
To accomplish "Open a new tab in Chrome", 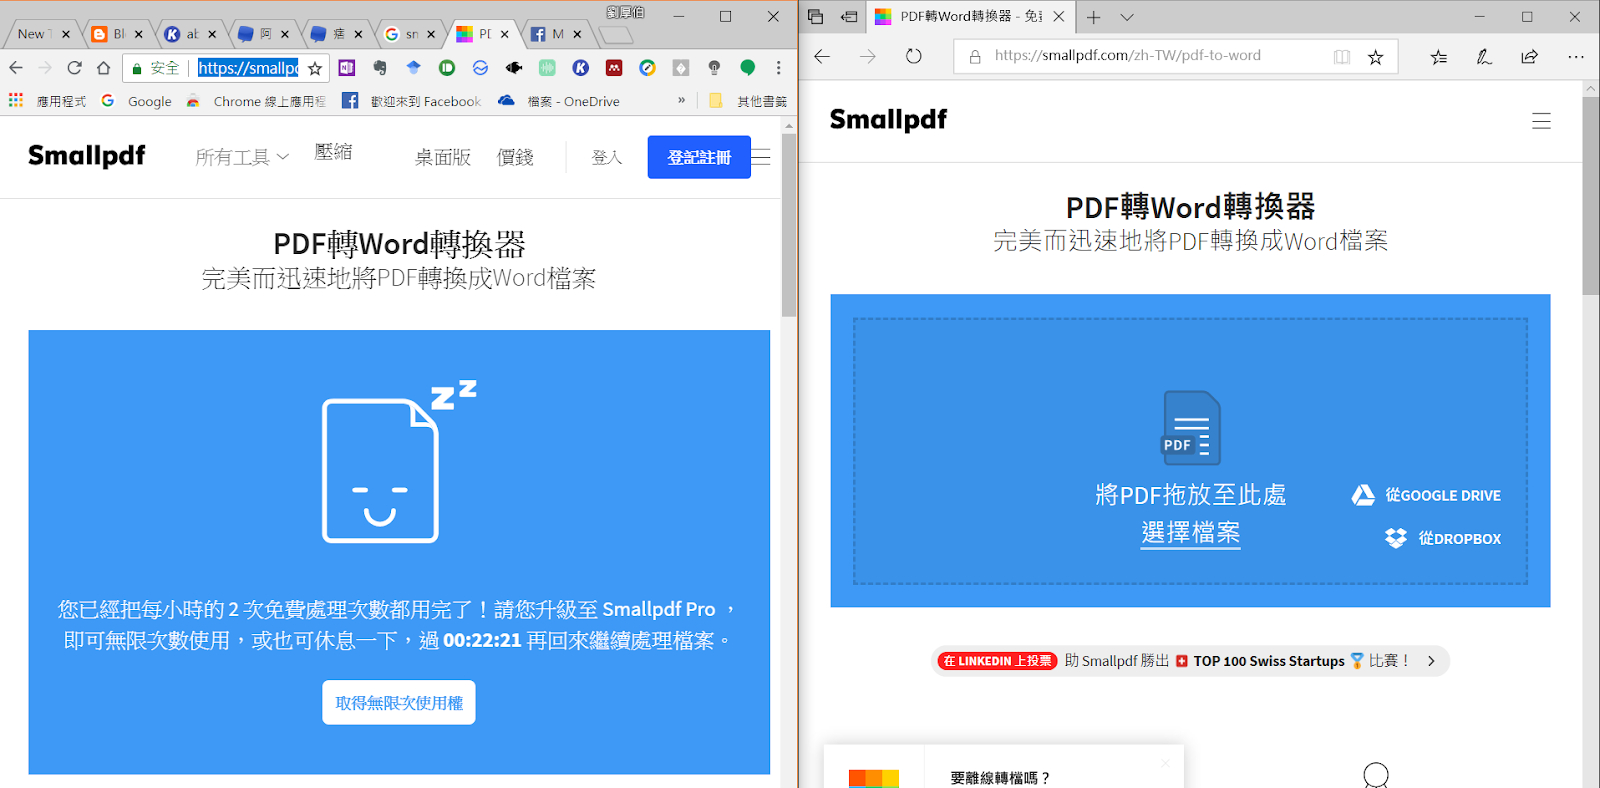I will (x=616, y=35).
